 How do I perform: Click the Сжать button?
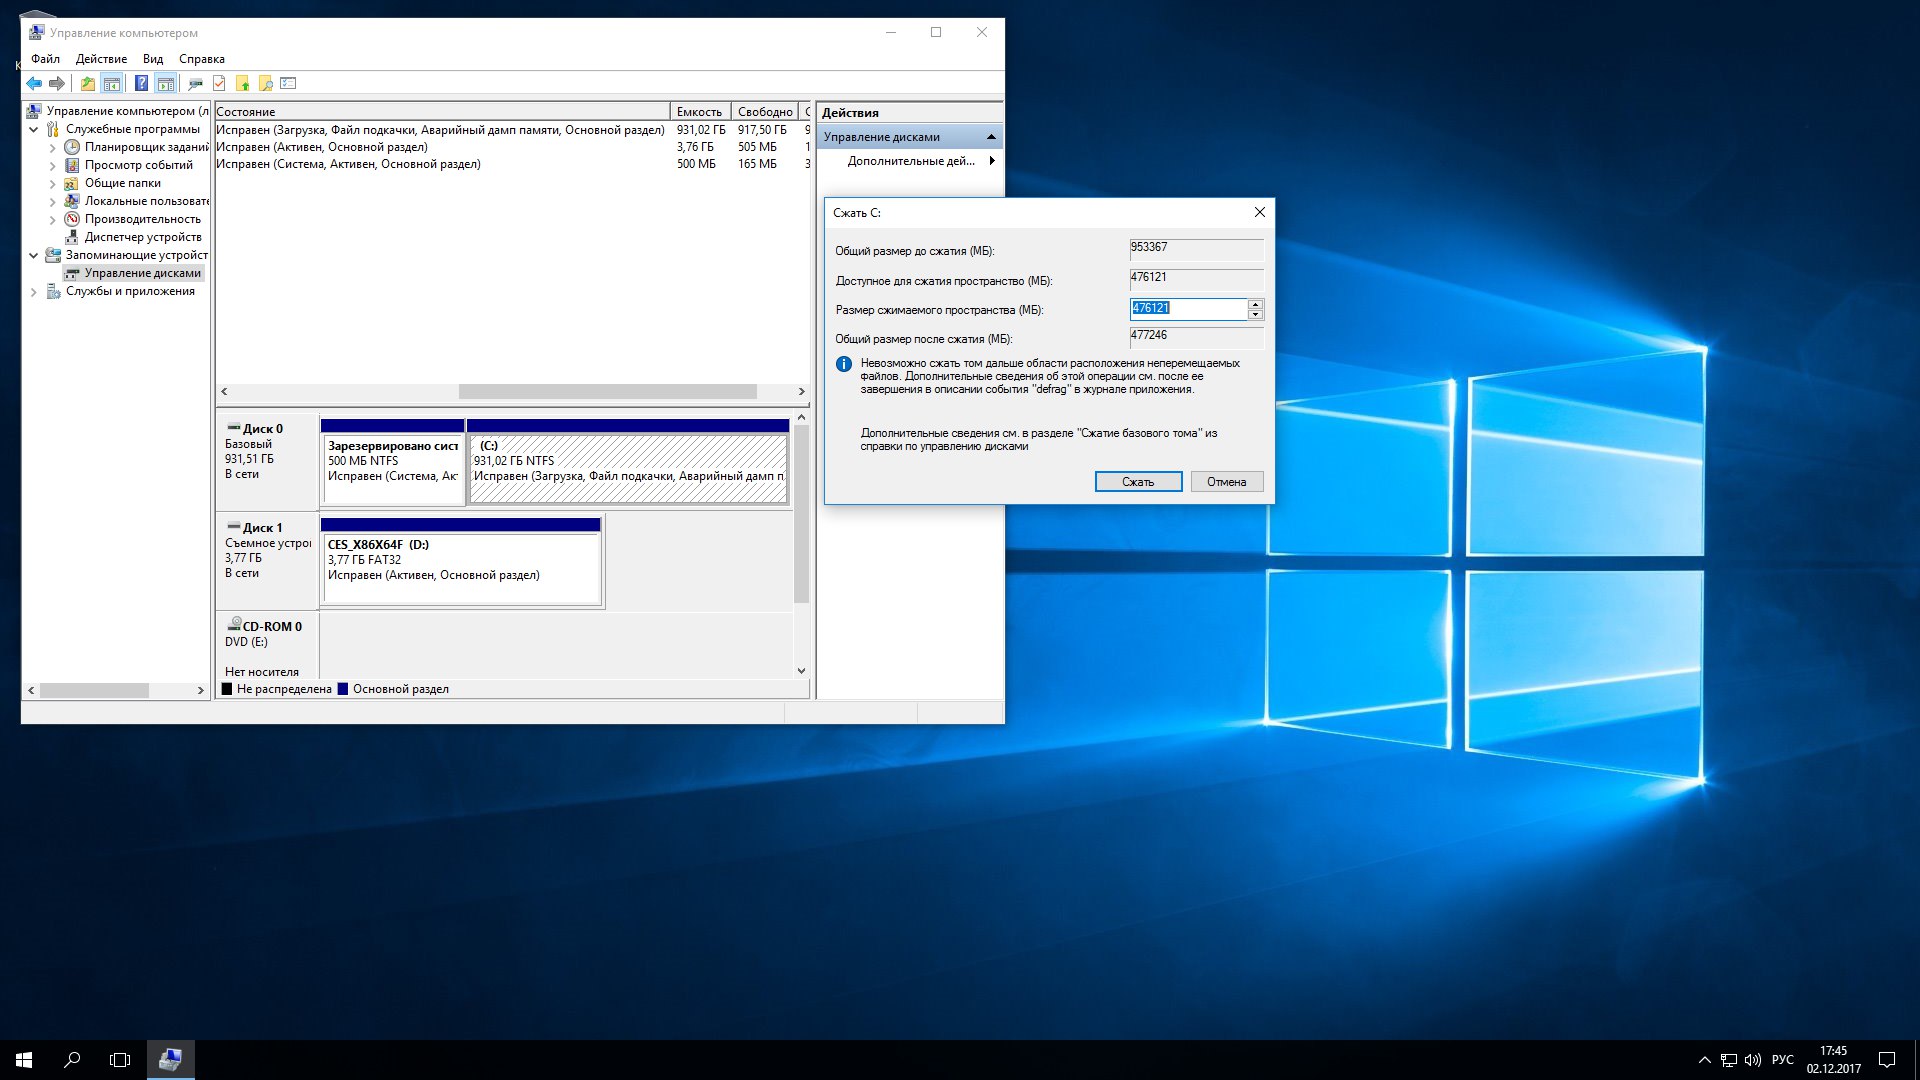[x=1138, y=482]
